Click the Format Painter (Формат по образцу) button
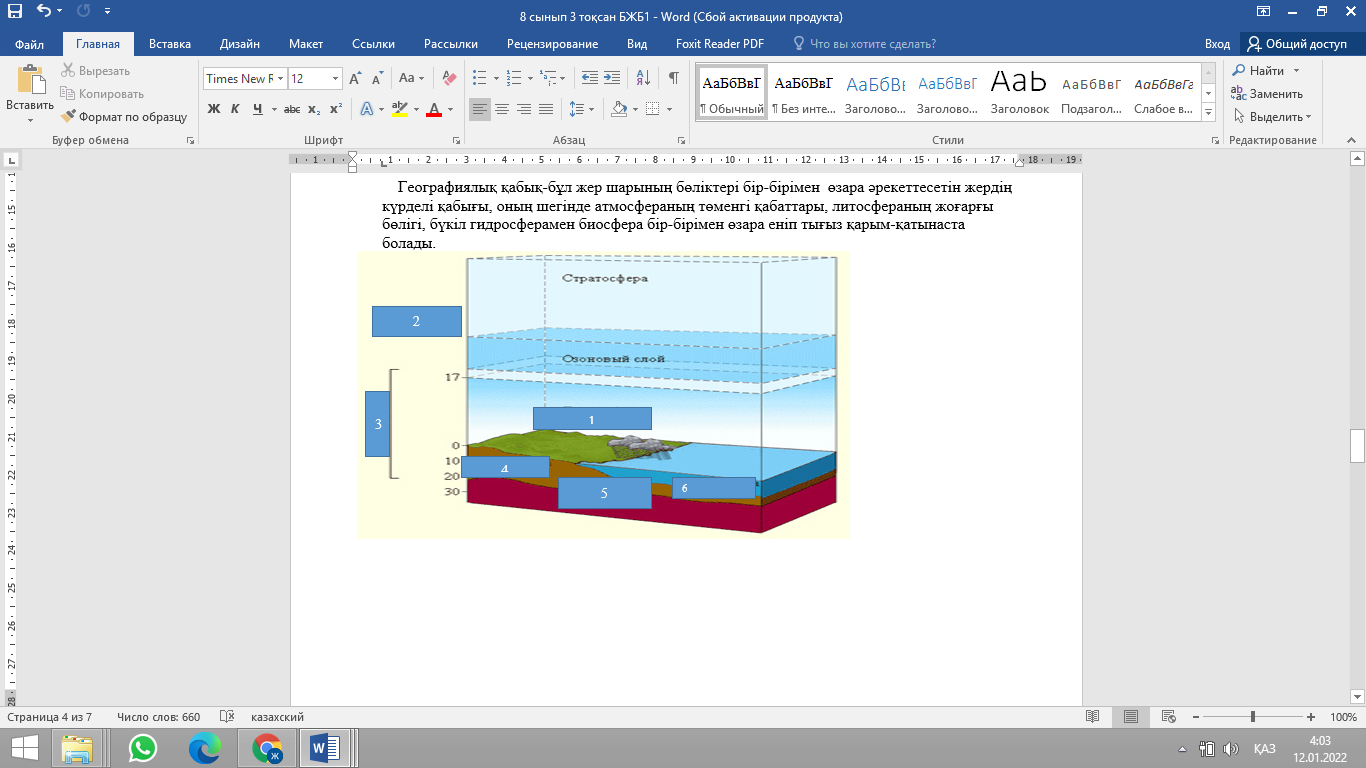Viewport: 1366px width, 768px height. [x=124, y=116]
